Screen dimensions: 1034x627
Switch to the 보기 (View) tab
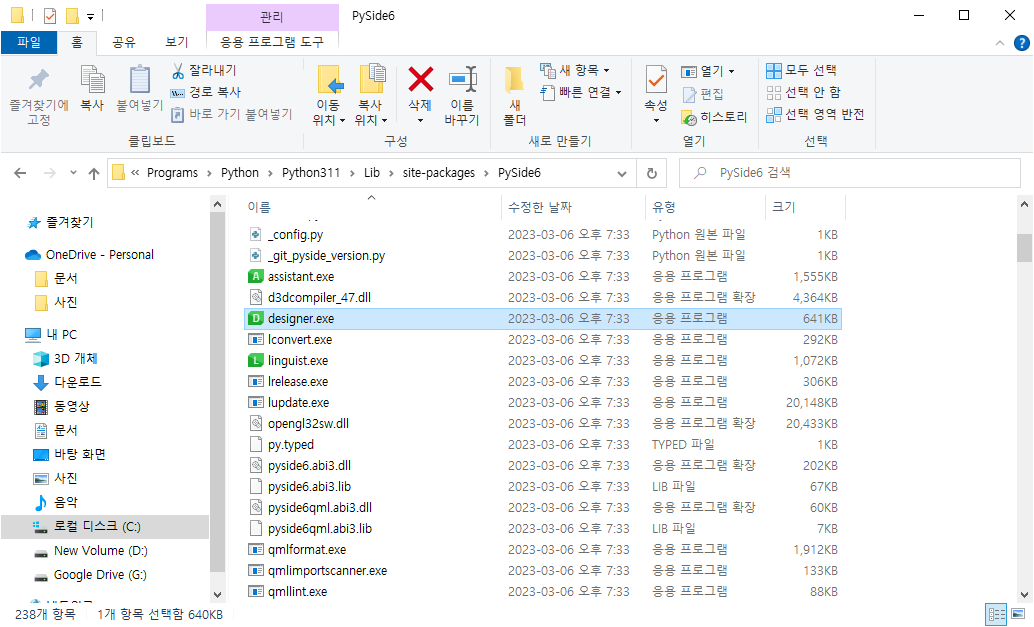point(177,42)
